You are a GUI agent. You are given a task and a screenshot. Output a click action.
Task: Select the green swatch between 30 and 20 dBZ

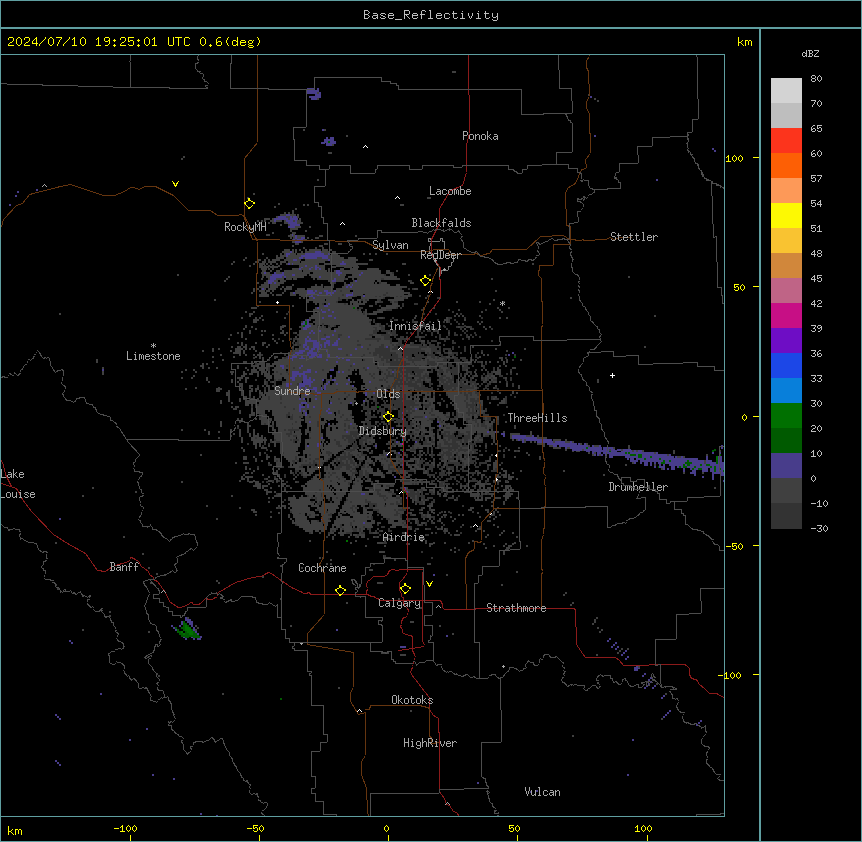pyautogui.click(x=786, y=416)
